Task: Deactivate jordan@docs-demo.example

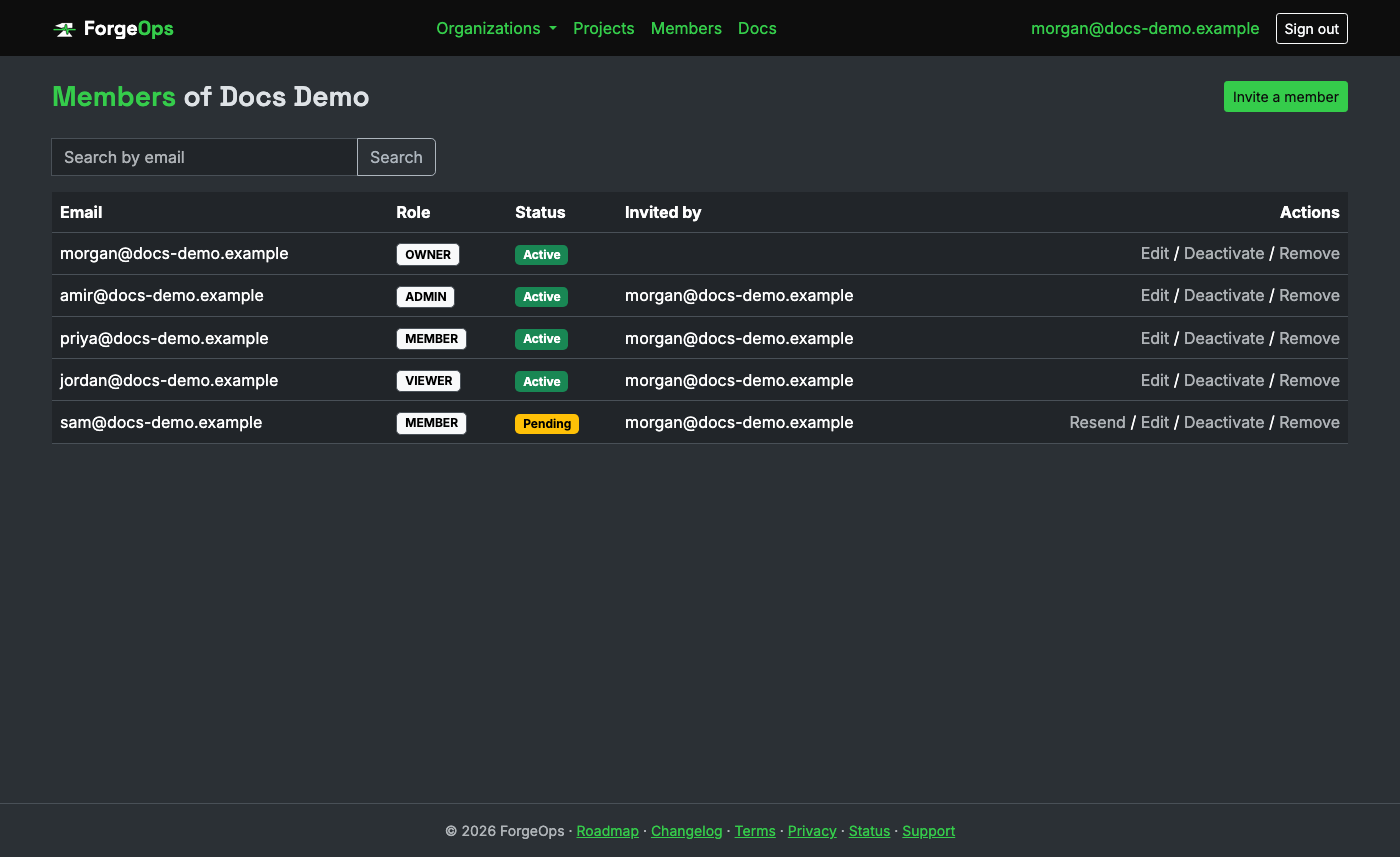Action: pyautogui.click(x=1224, y=380)
